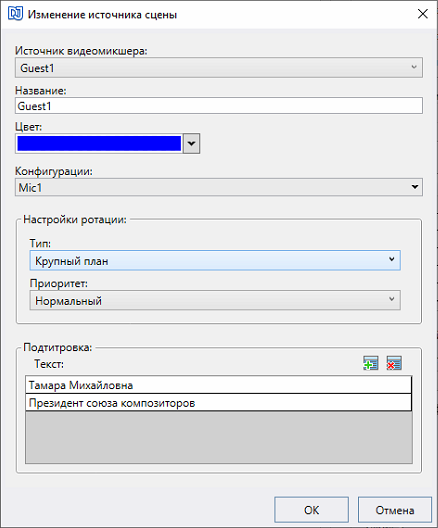Open the Тип dropdown showing Крупный план

coord(215,260)
